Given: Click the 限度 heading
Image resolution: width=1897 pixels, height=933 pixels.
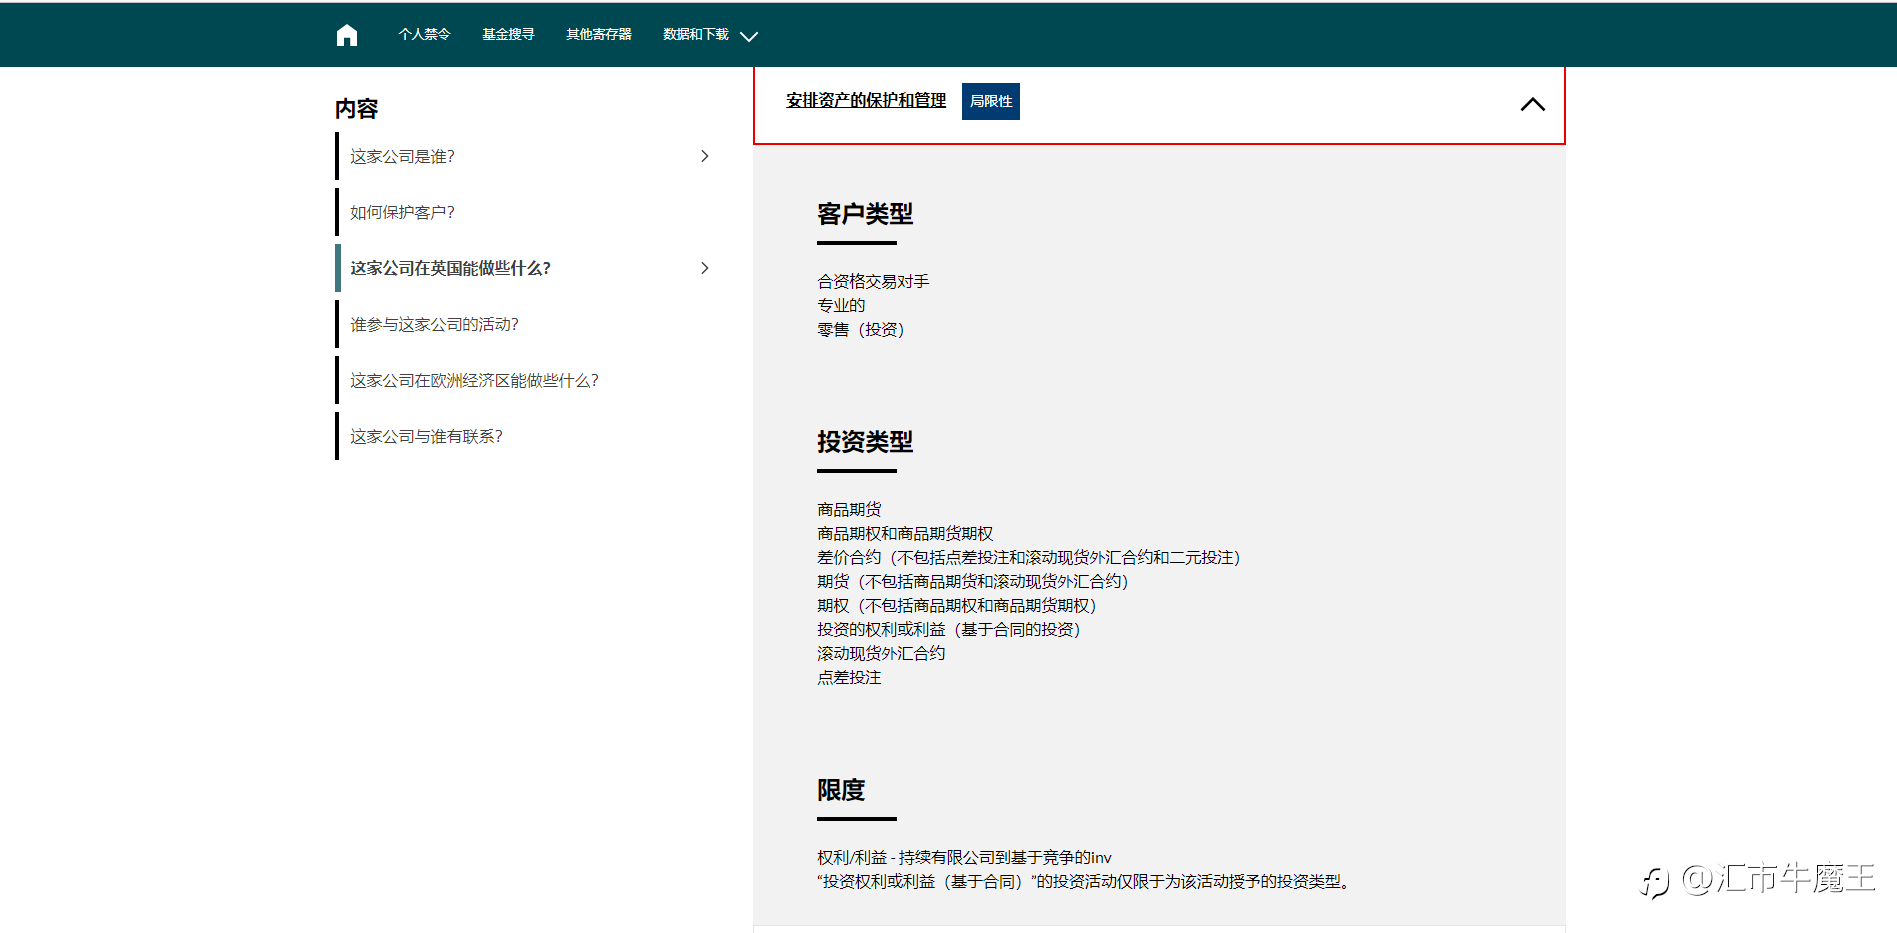Looking at the screenshot, I should tap(841, 790).
